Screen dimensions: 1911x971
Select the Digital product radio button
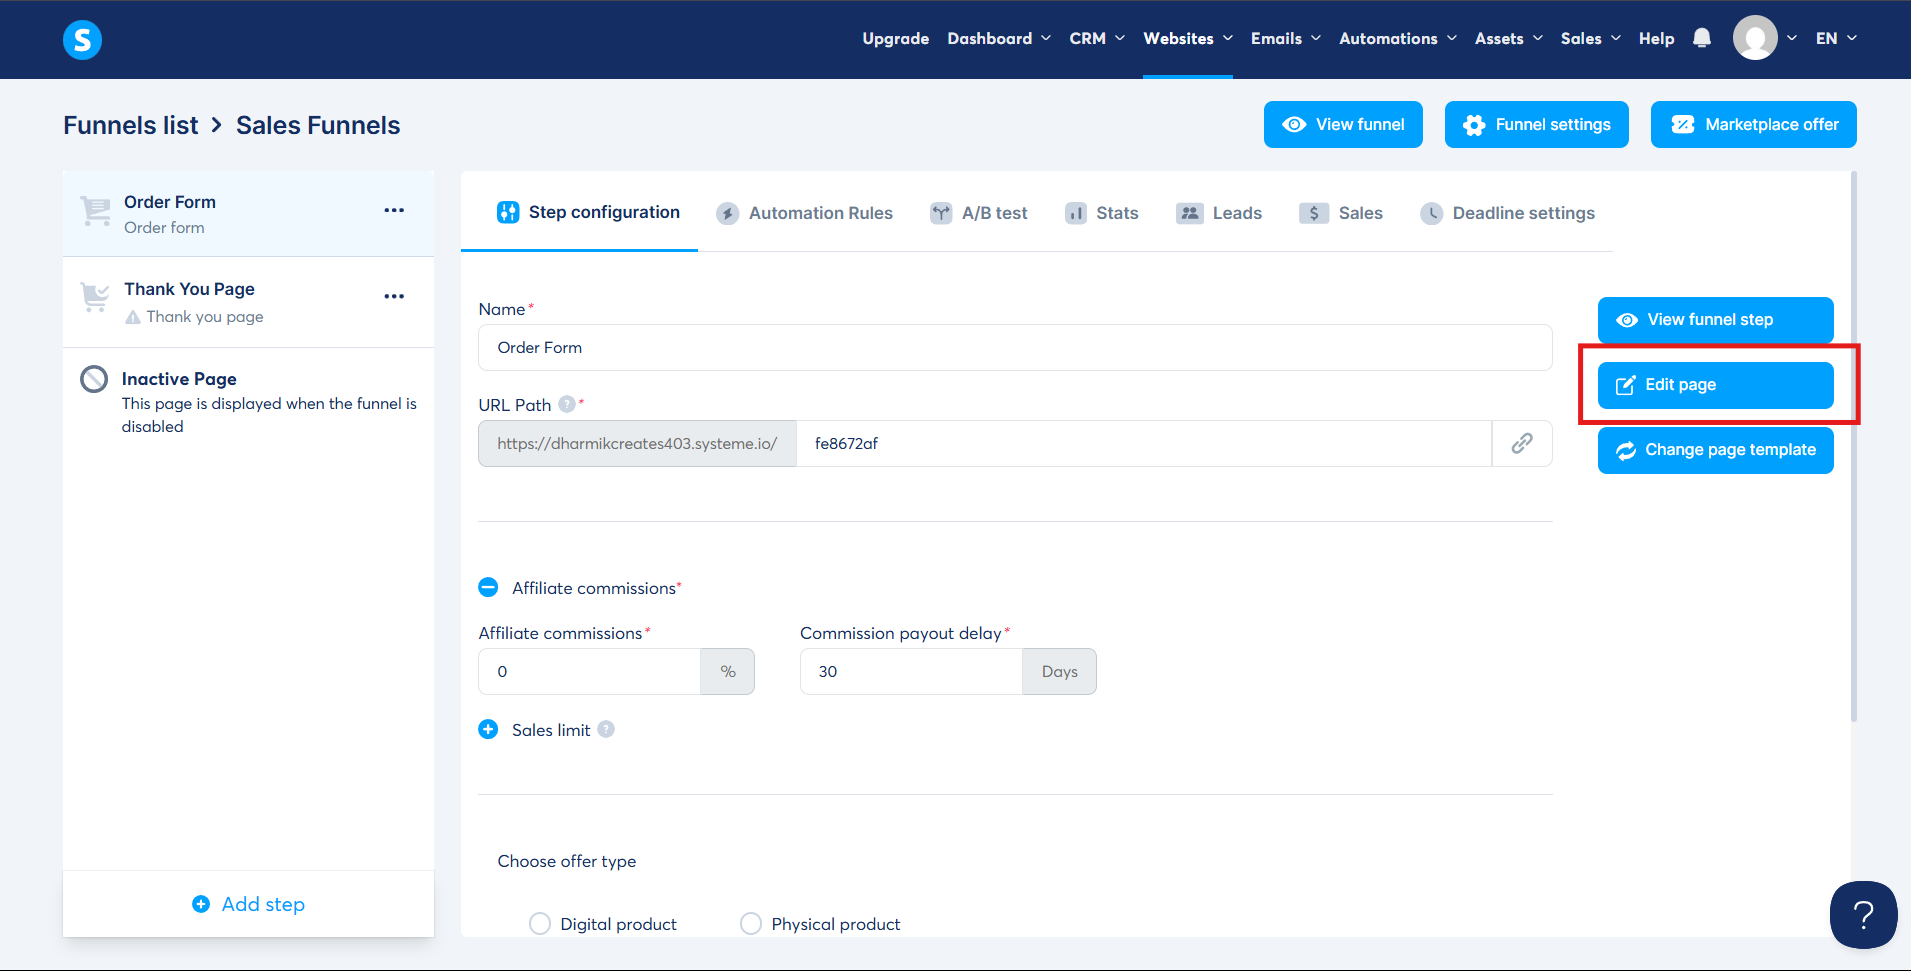pos(540,924)
